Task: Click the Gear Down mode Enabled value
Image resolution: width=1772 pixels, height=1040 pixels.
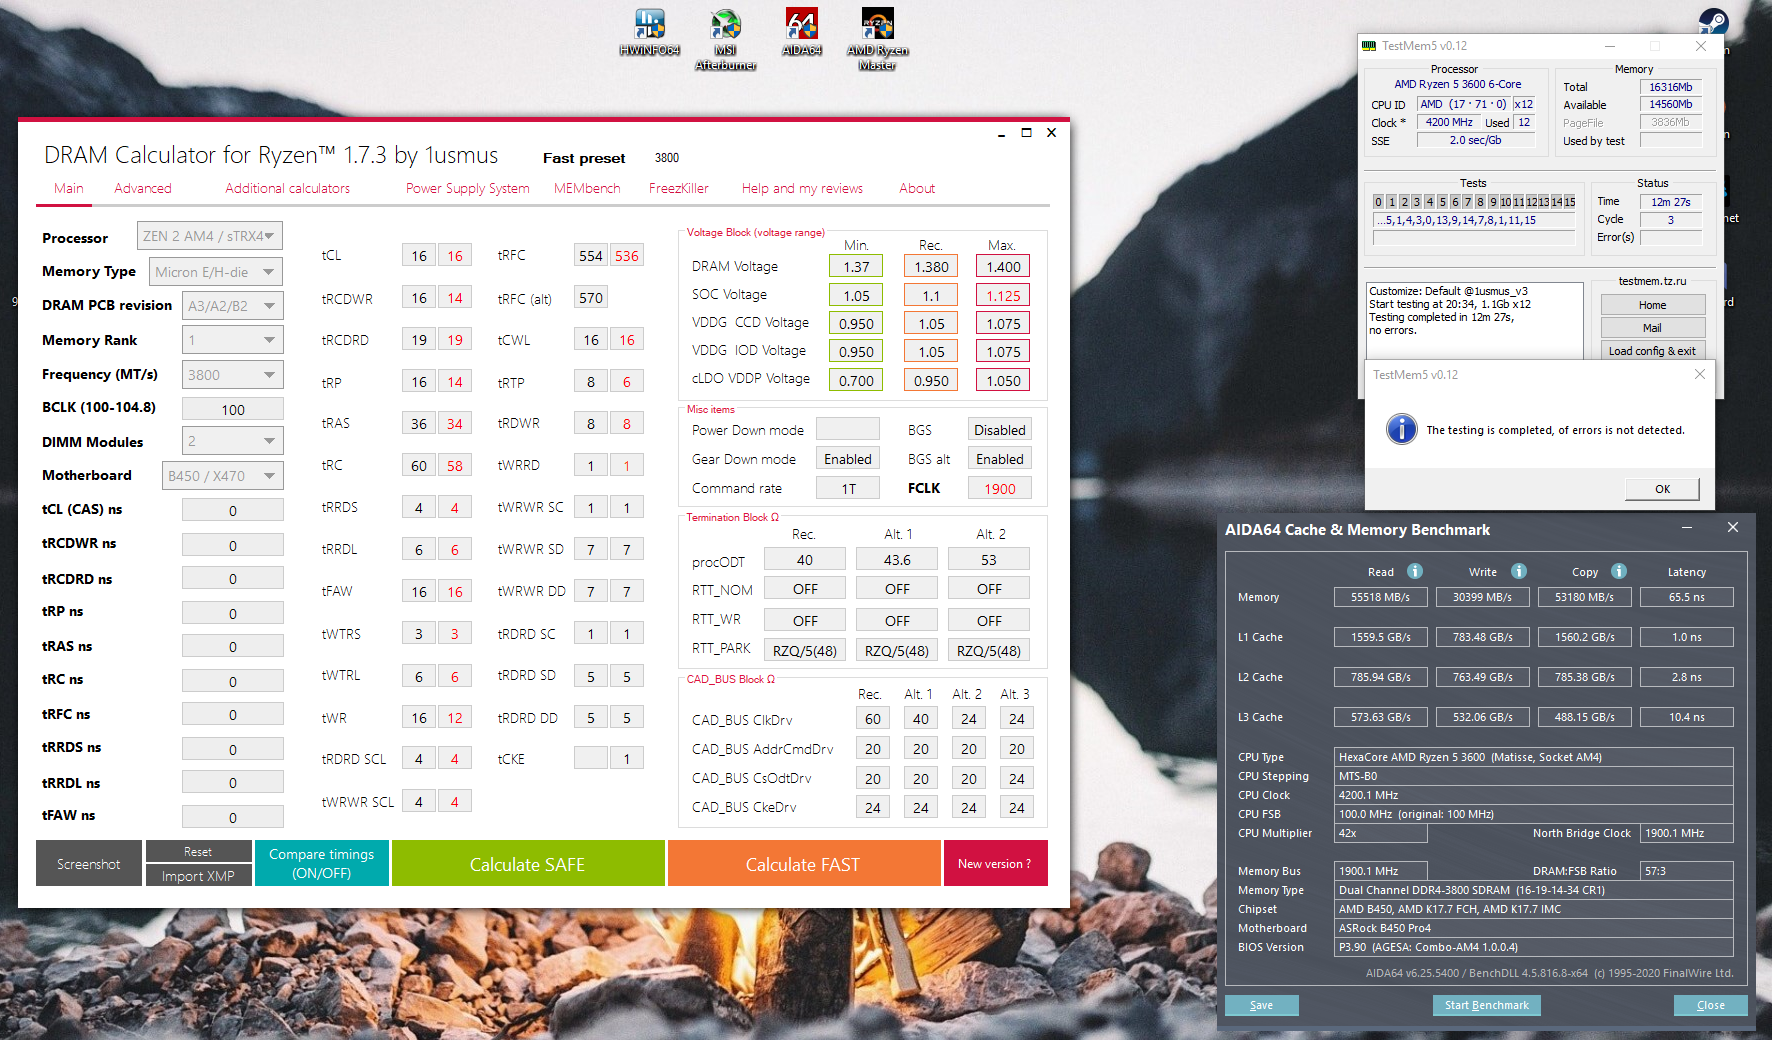Action: click(x=848, y=459)
